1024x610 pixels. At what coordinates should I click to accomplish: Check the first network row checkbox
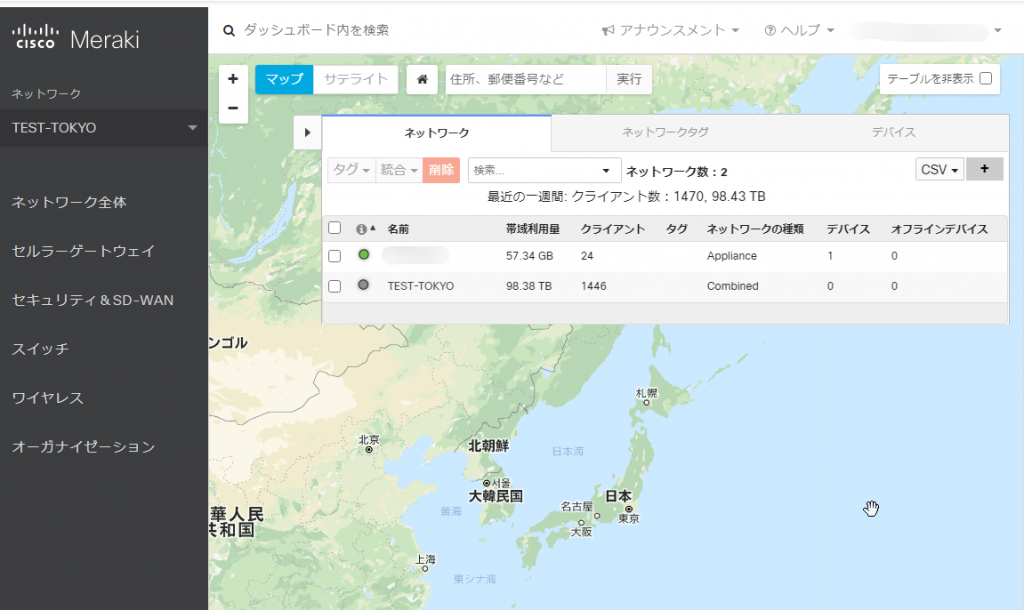point(334,256)
